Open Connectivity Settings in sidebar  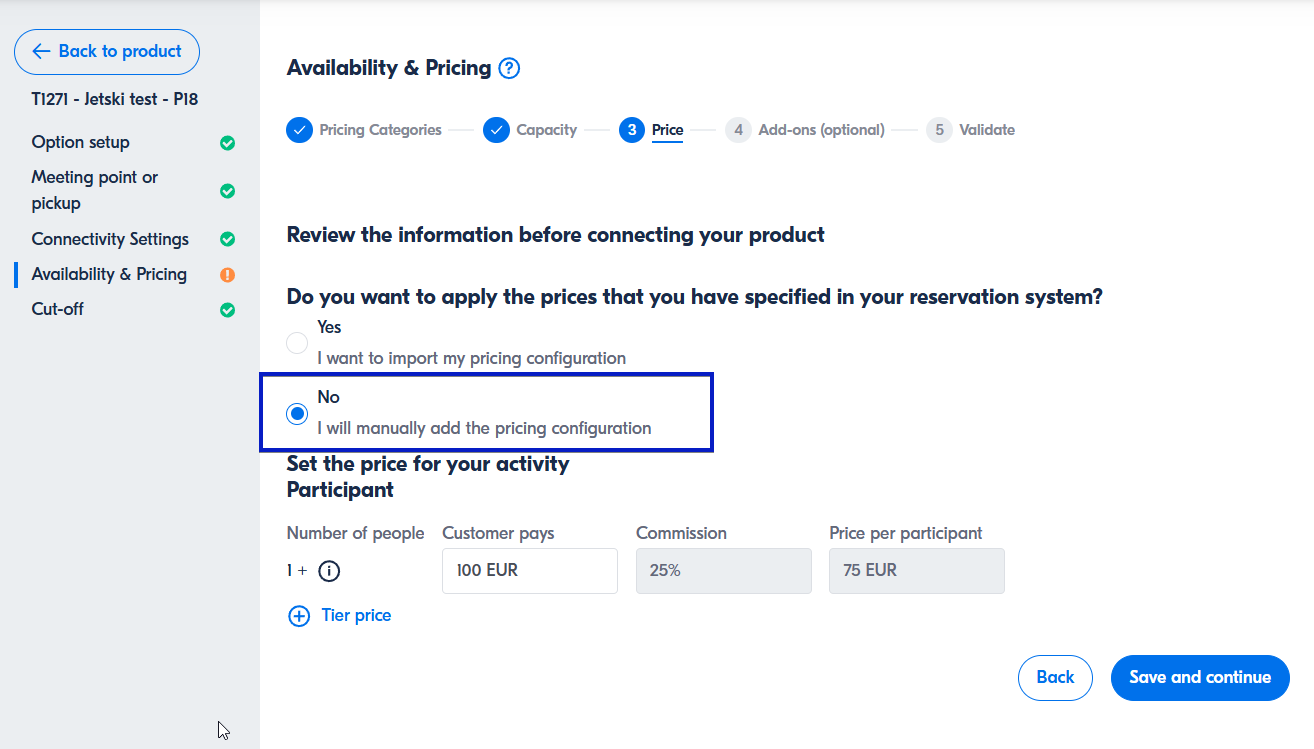tap(110, 239)
